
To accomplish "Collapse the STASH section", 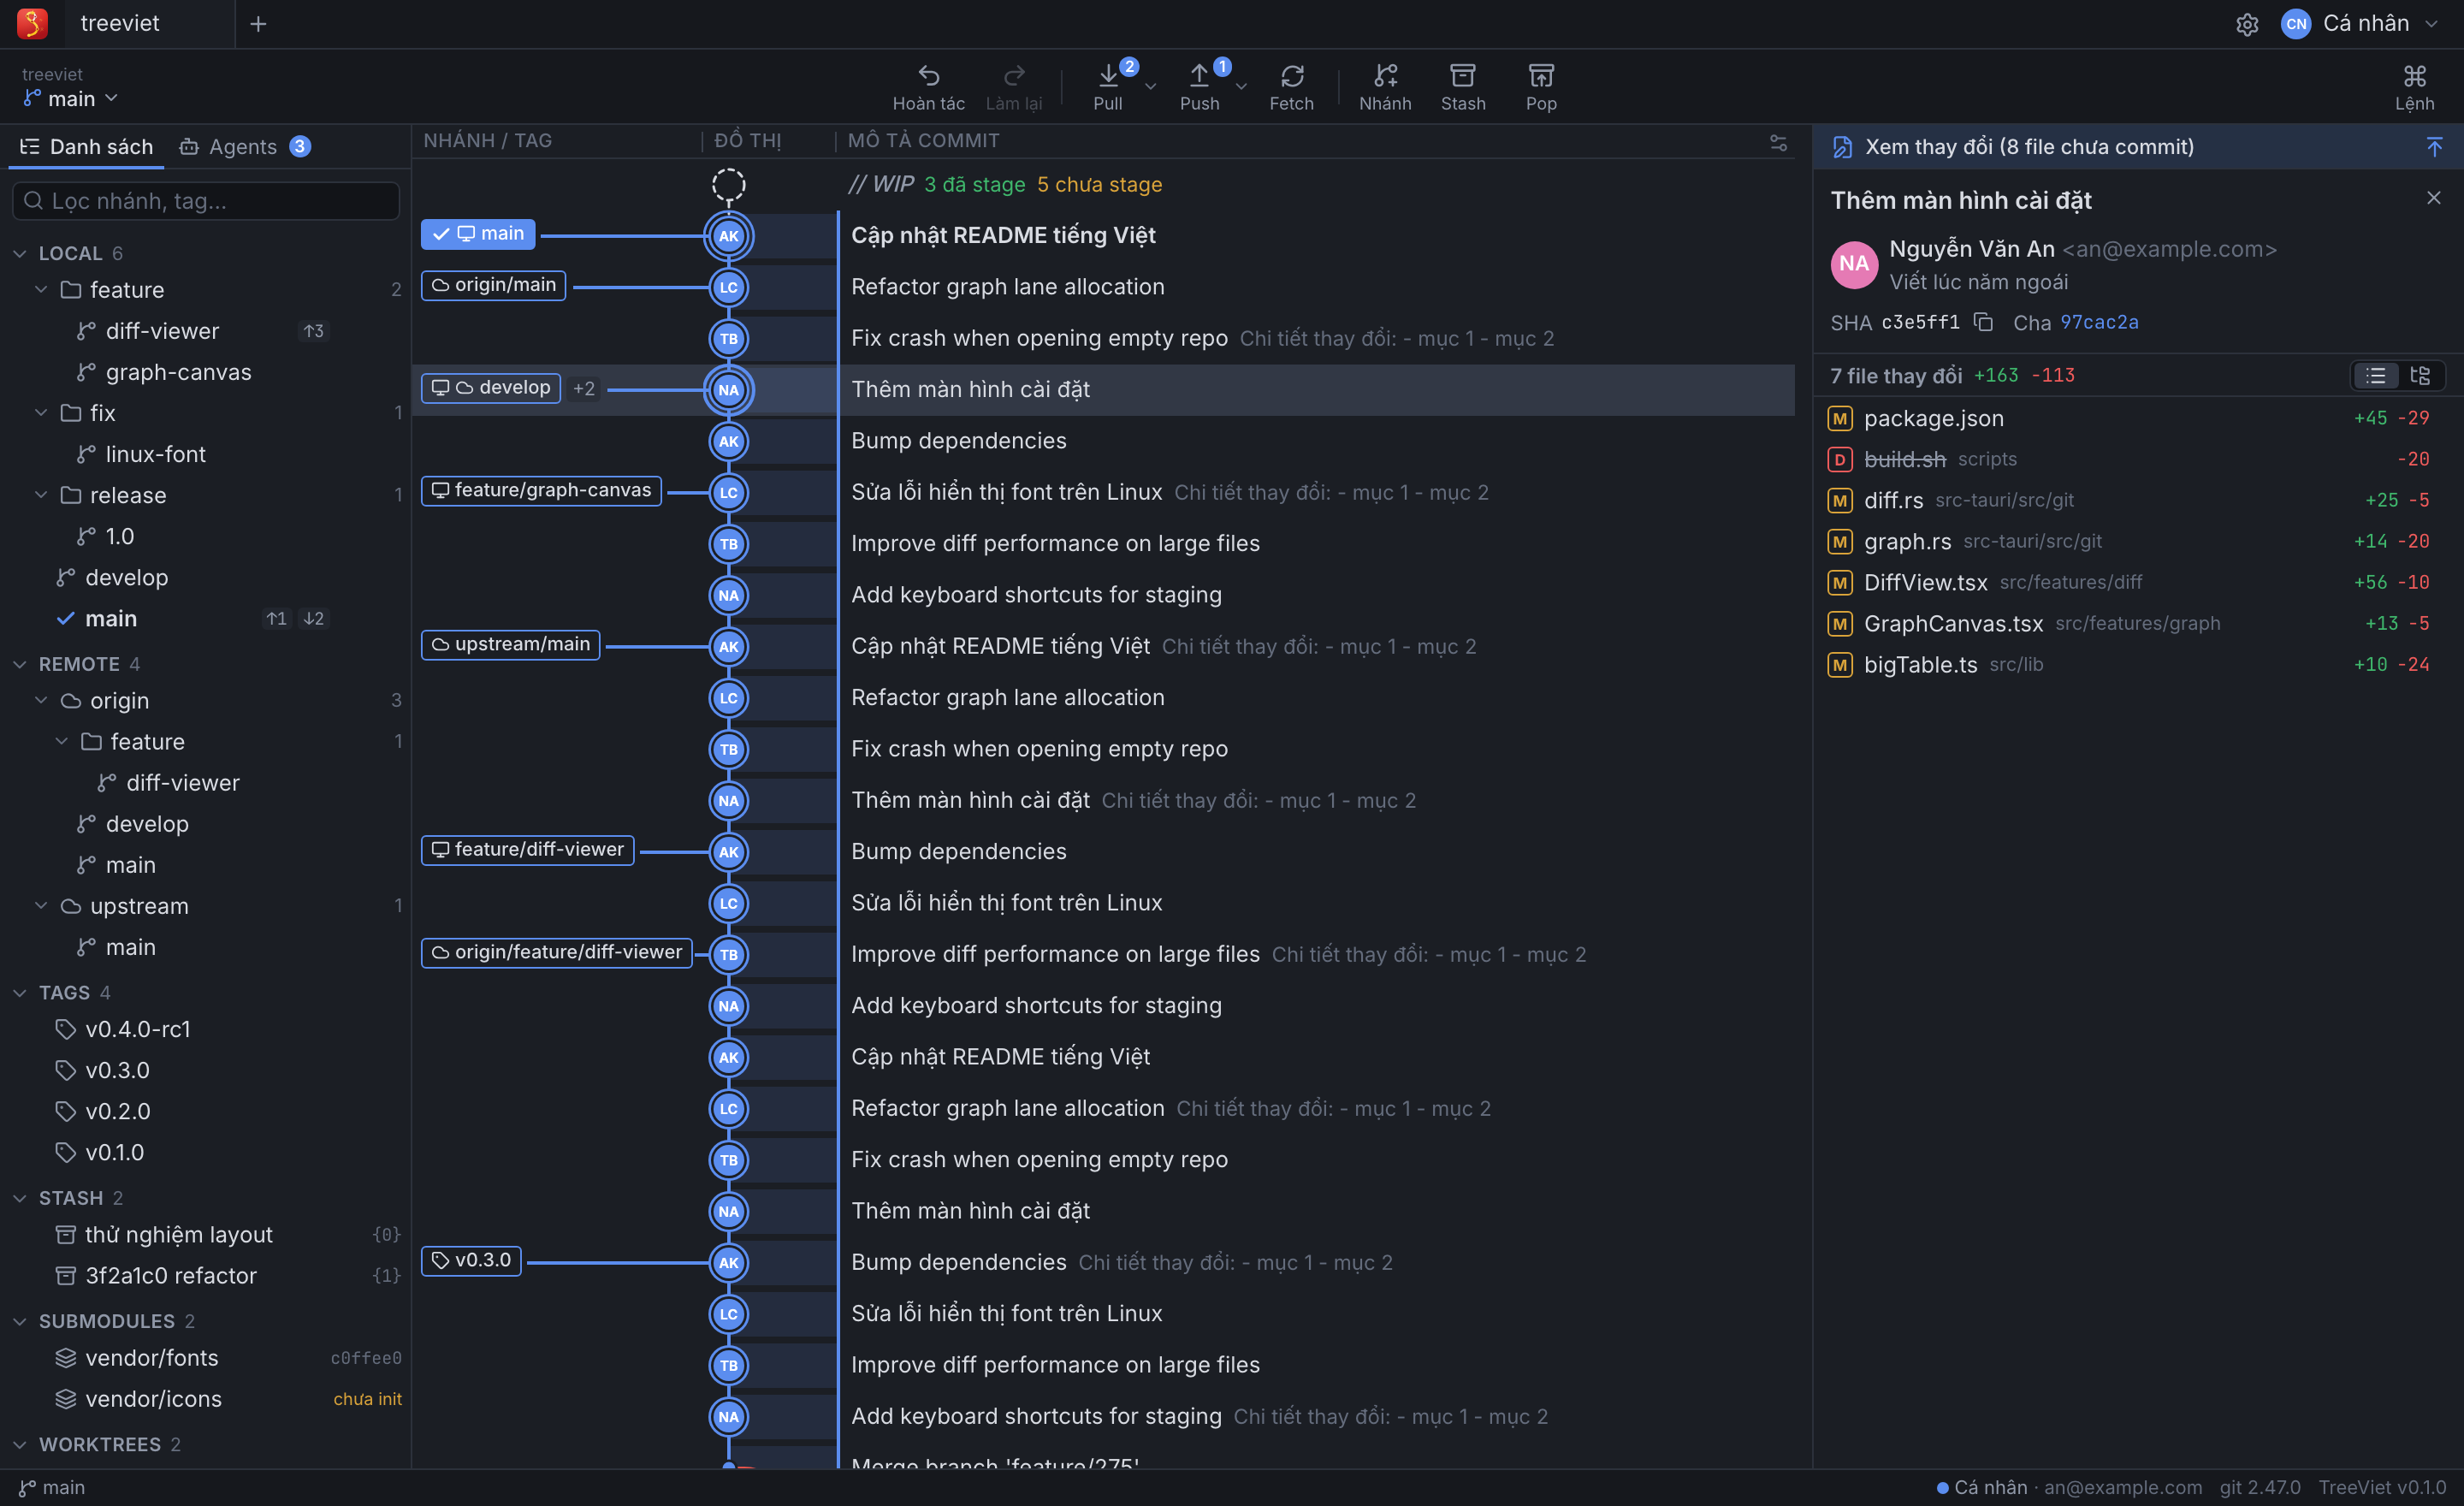I will [x=20, y=1198].
